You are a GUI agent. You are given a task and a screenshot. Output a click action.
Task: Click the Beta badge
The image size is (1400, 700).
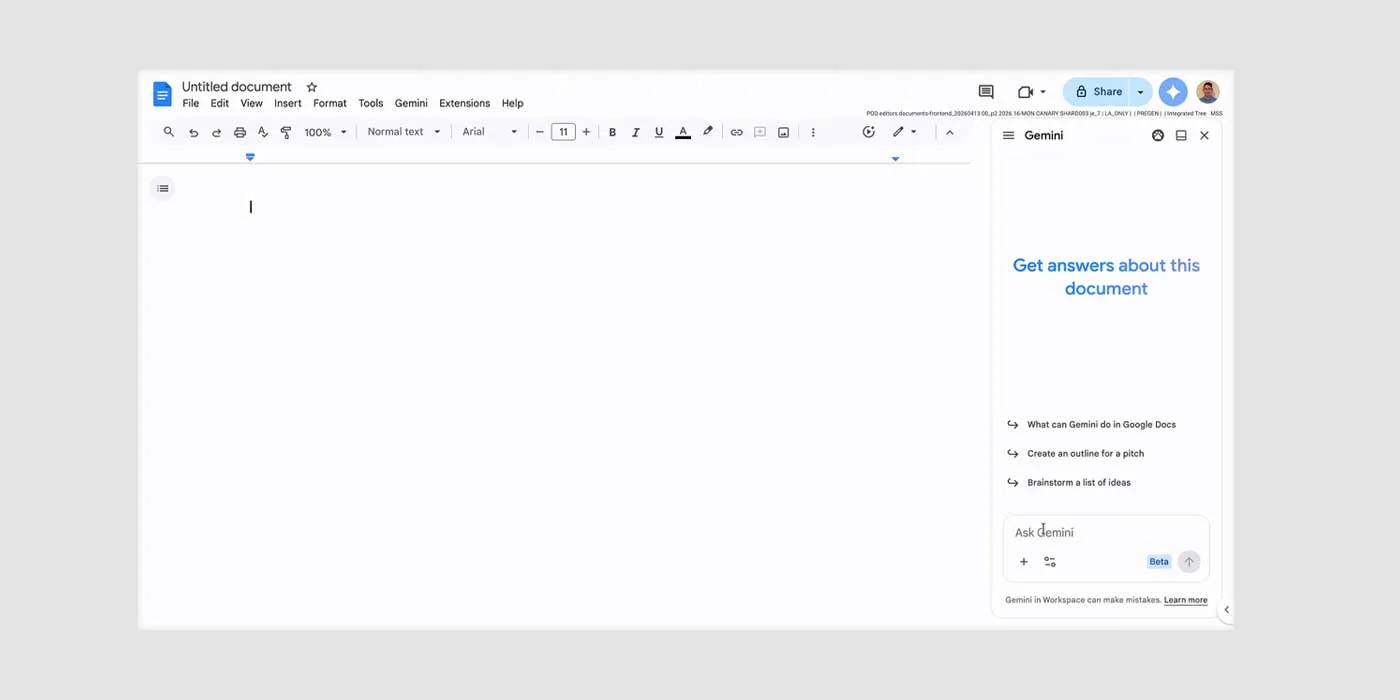tap(1159, 562)
